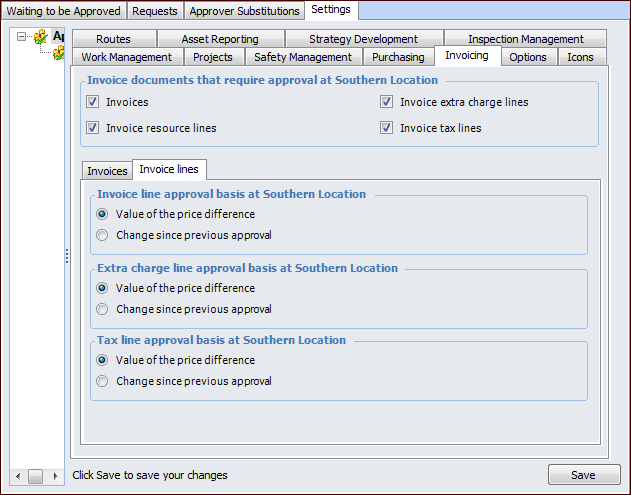Click the tree panel horizontal scrollbar thumb
Image resolution: width=631 pixels, height=495 pixels.
pyautogui.click(x=35, y=476)
